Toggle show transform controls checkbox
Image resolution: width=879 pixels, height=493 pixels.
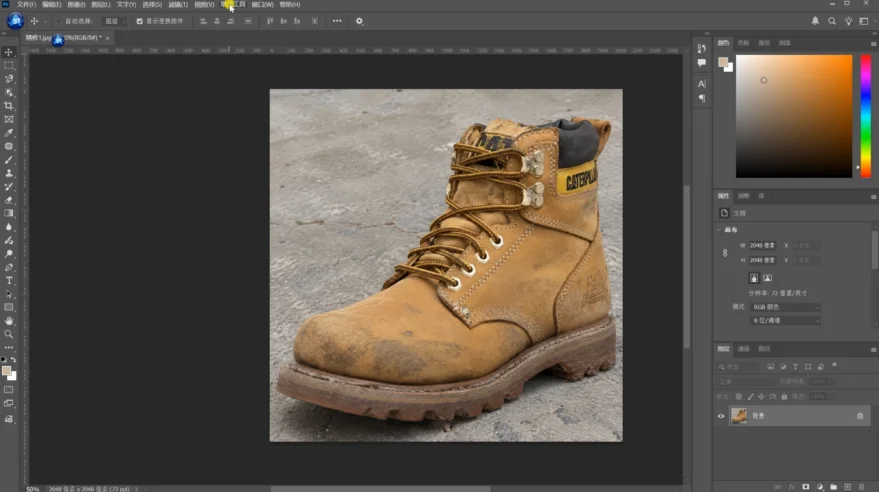[x=140, y=21]
